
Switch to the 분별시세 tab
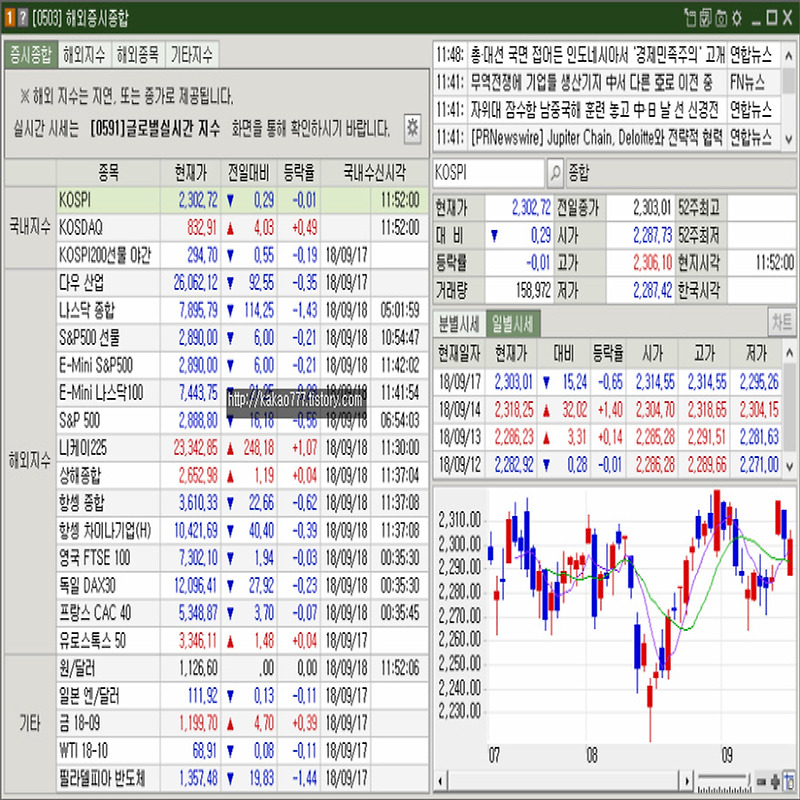click(459, 323)
